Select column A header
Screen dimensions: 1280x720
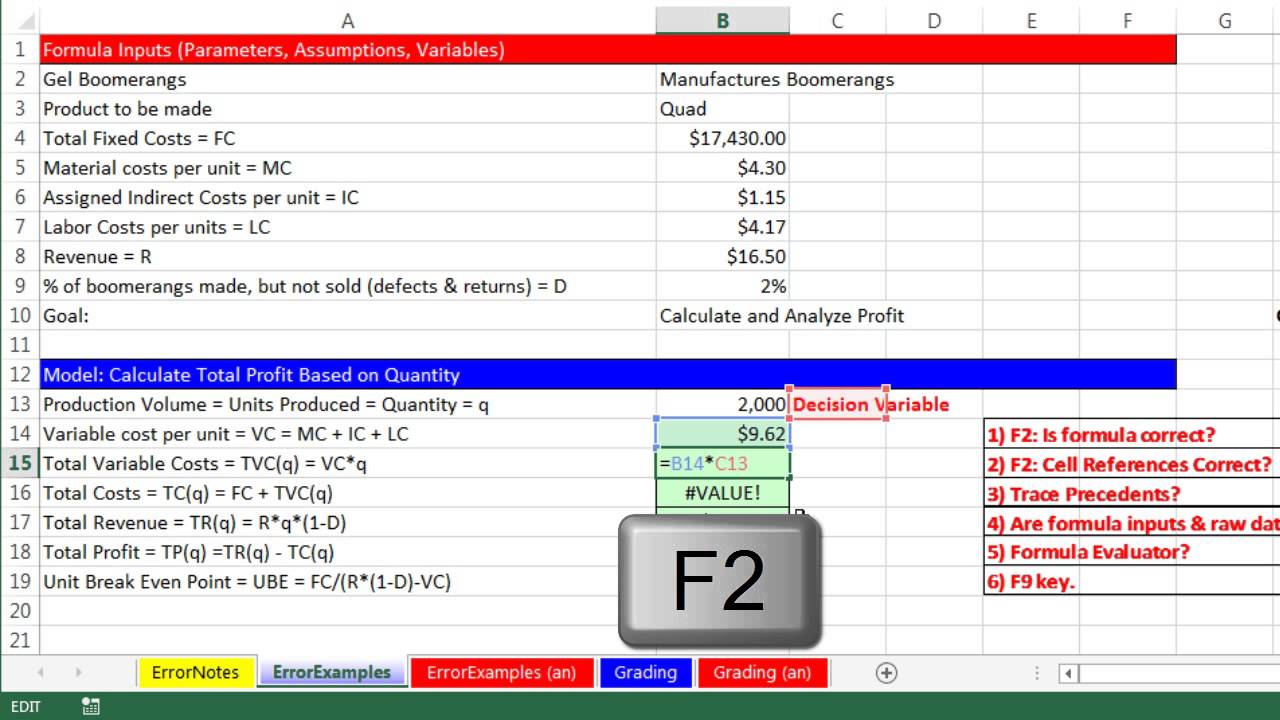(347, 20)
